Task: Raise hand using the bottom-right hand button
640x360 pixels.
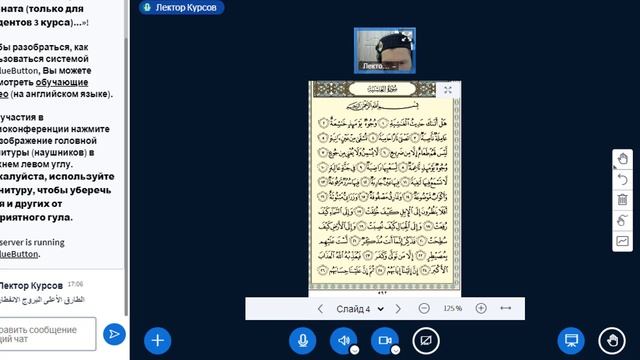Action: click(612, 340)
